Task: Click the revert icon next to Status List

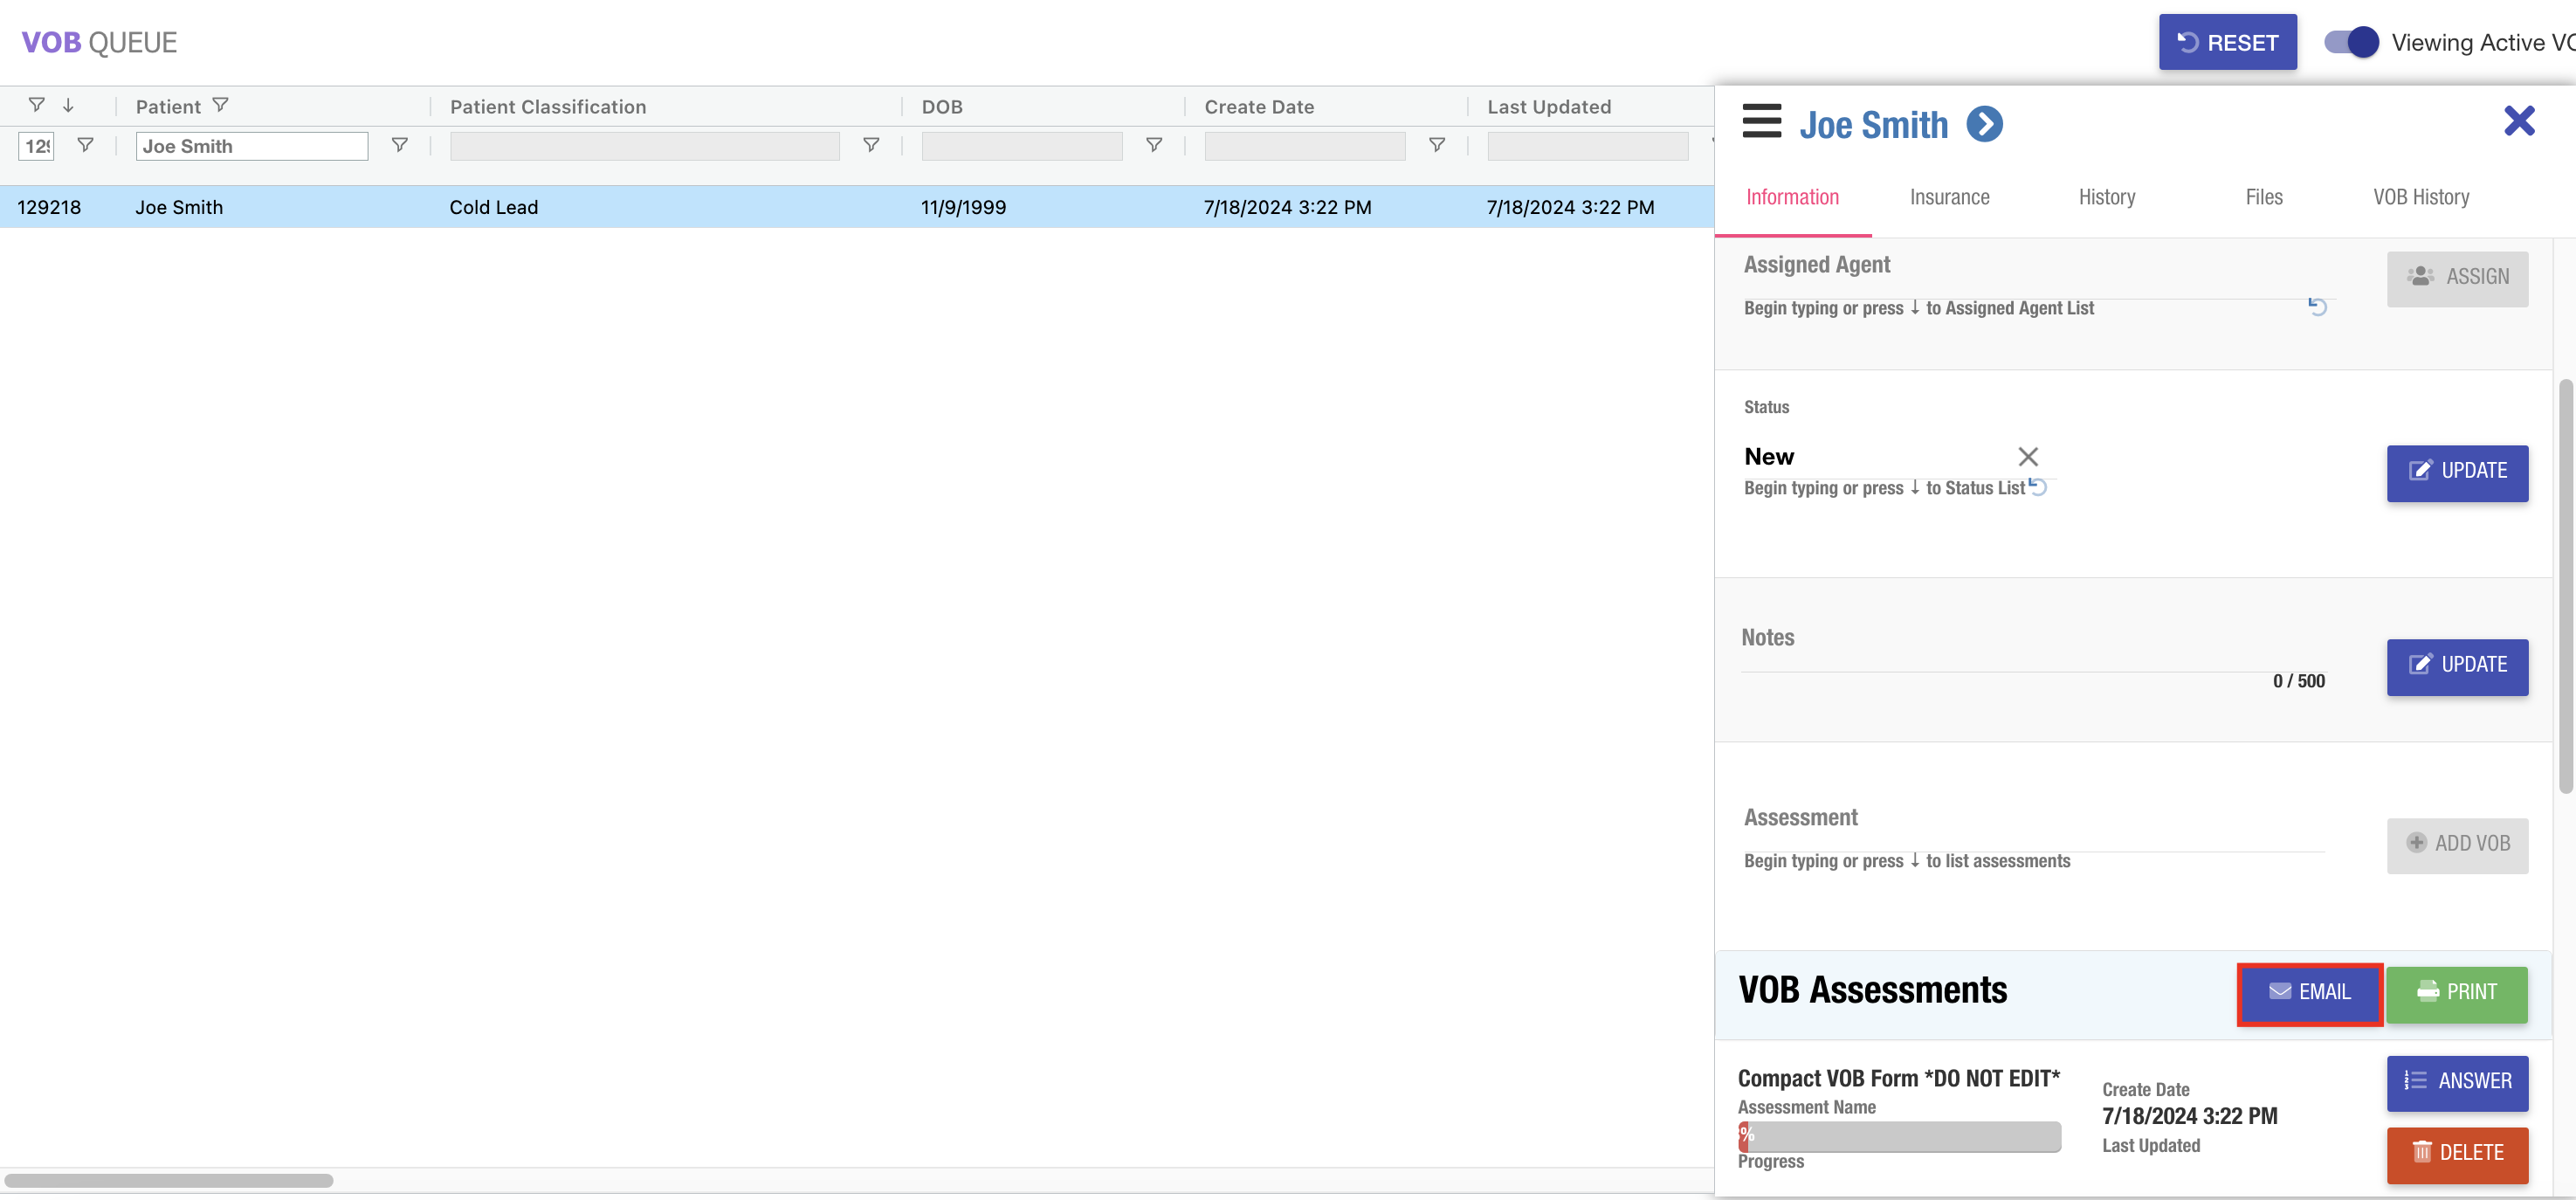Action: tap(2038, 487)
